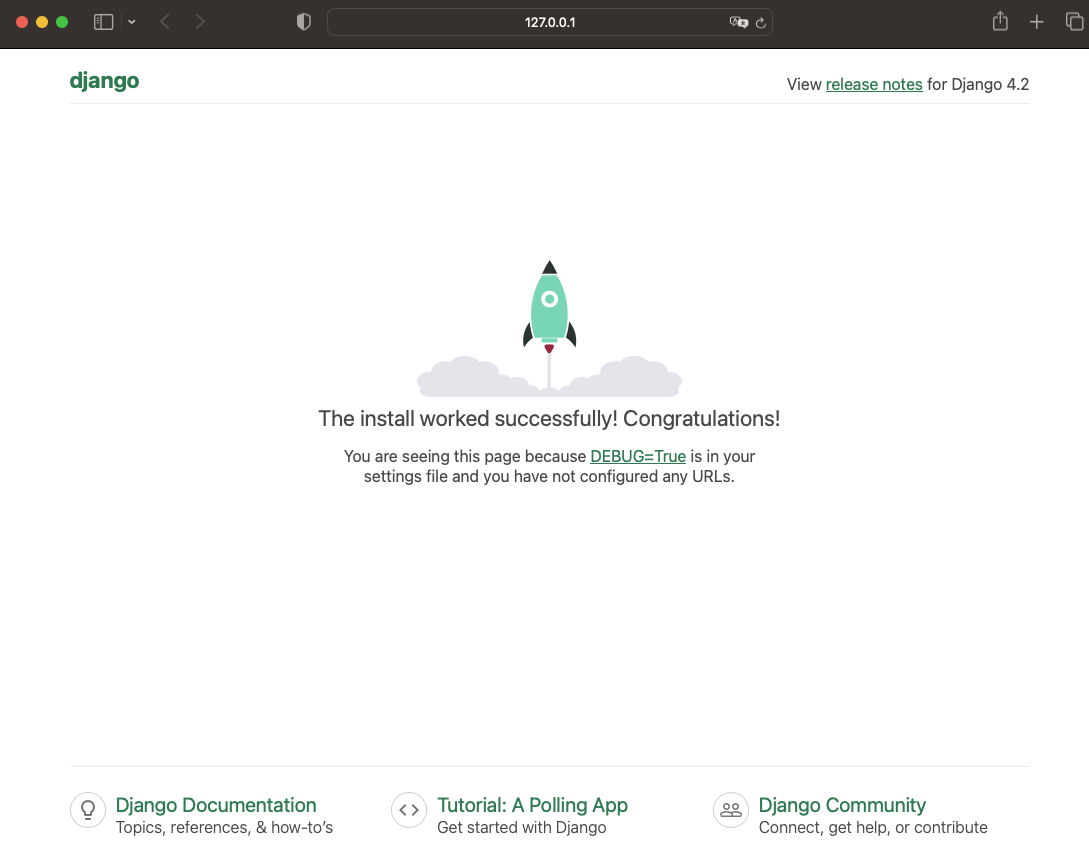The image size is (1089, 857).
Task: Click the people Community icon
Action: point(731,810)
